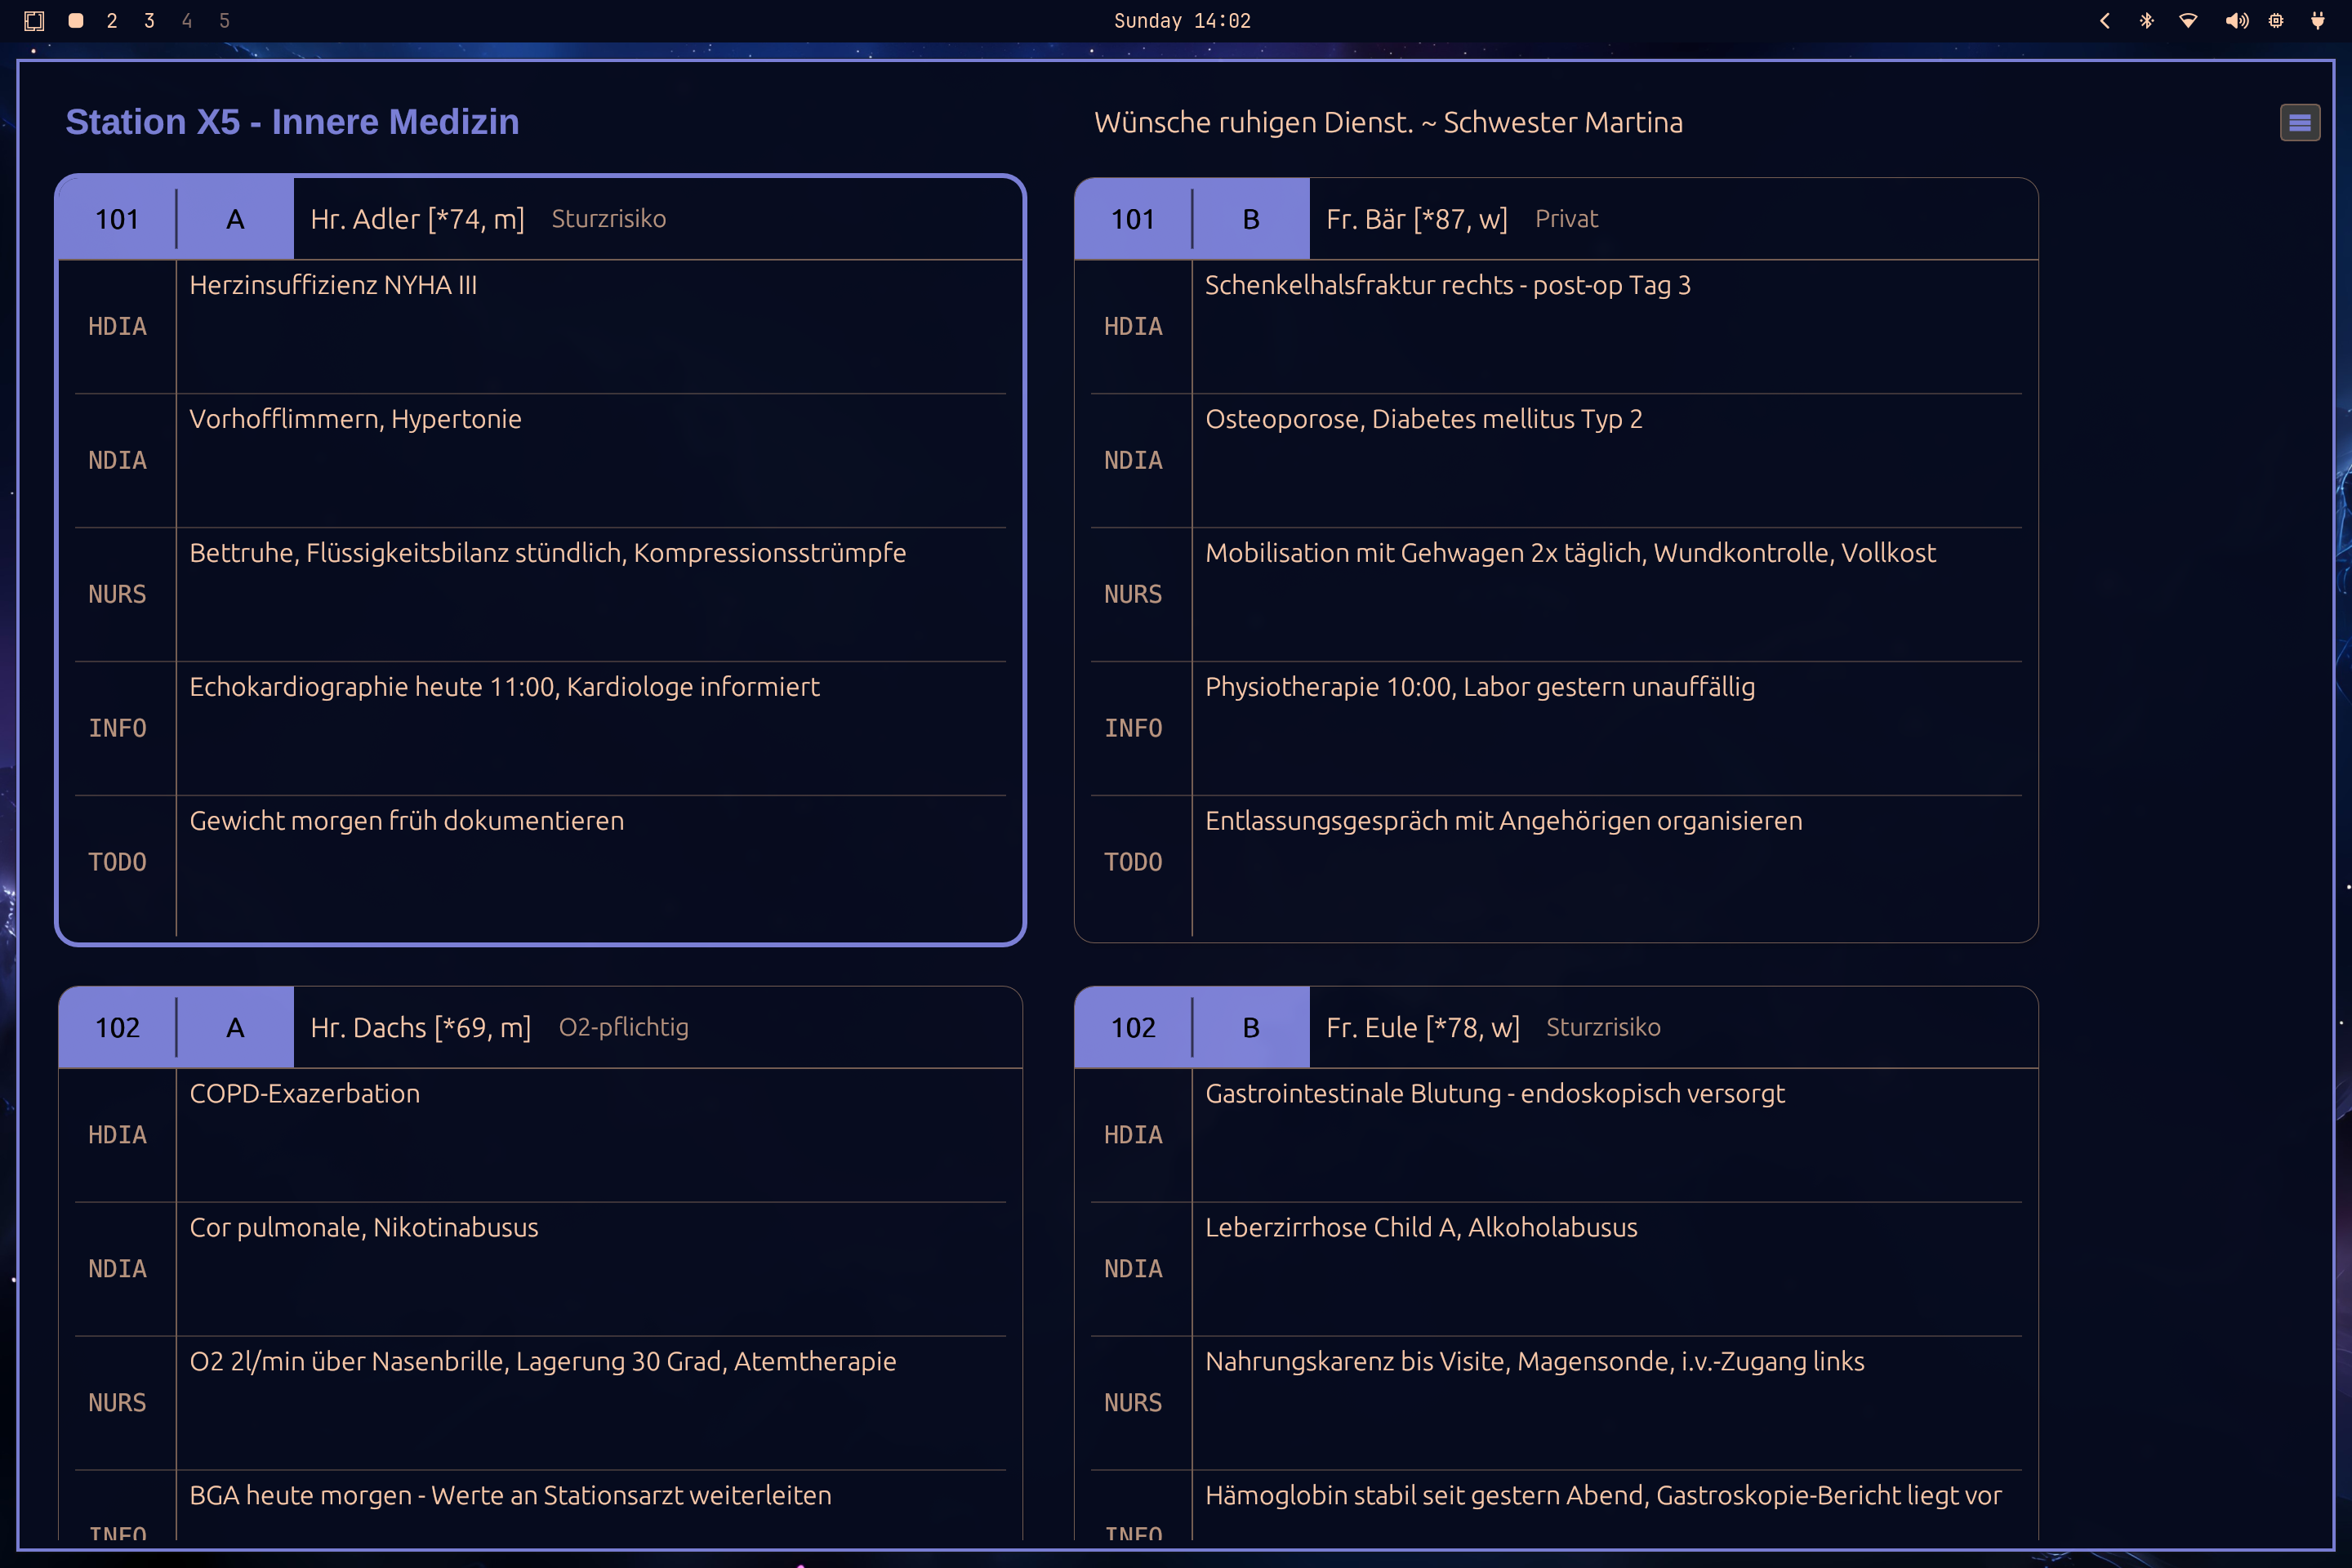Image resolution: width=2352 pixels, height=1568 pixels.
Task: Switch to workspace 5
Action: pos(224,20)
